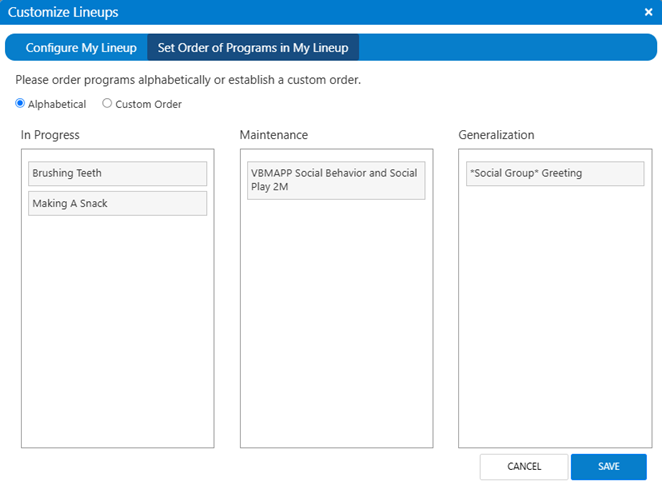Select the Making A Snack program

click(117, 203)
